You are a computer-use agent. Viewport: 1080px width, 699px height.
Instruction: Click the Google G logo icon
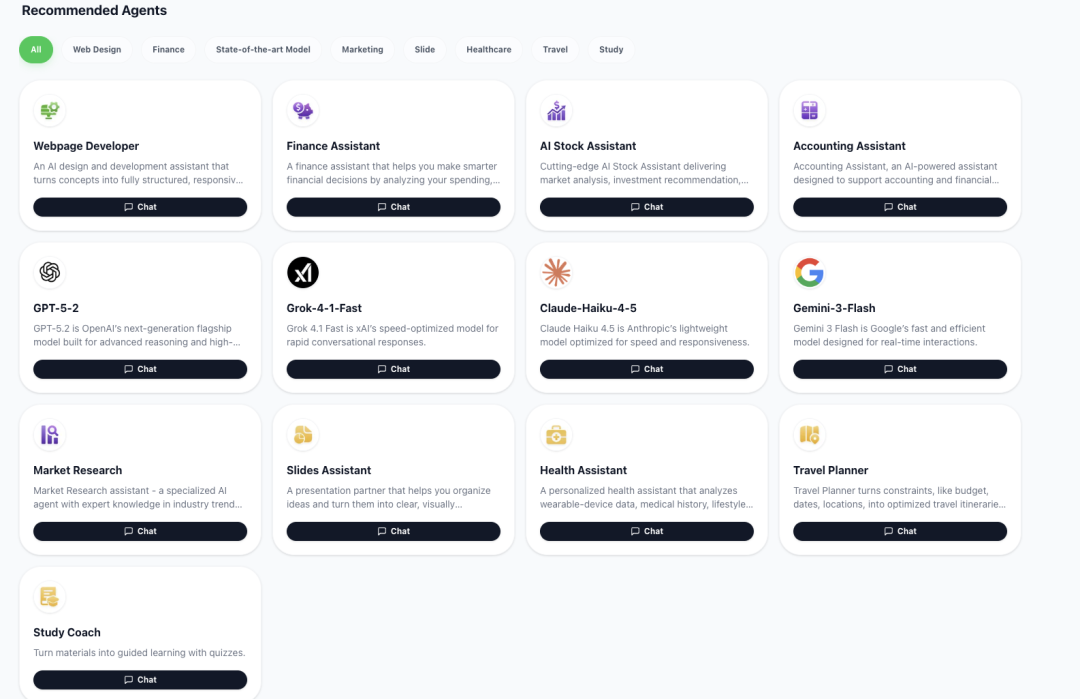coord(809,272)
